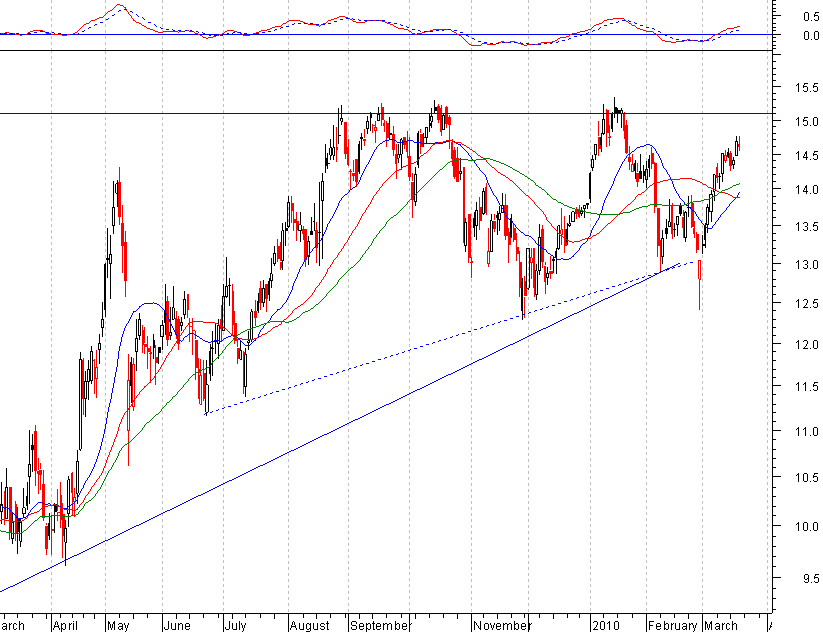Select the July month label

tap(236, 625)
